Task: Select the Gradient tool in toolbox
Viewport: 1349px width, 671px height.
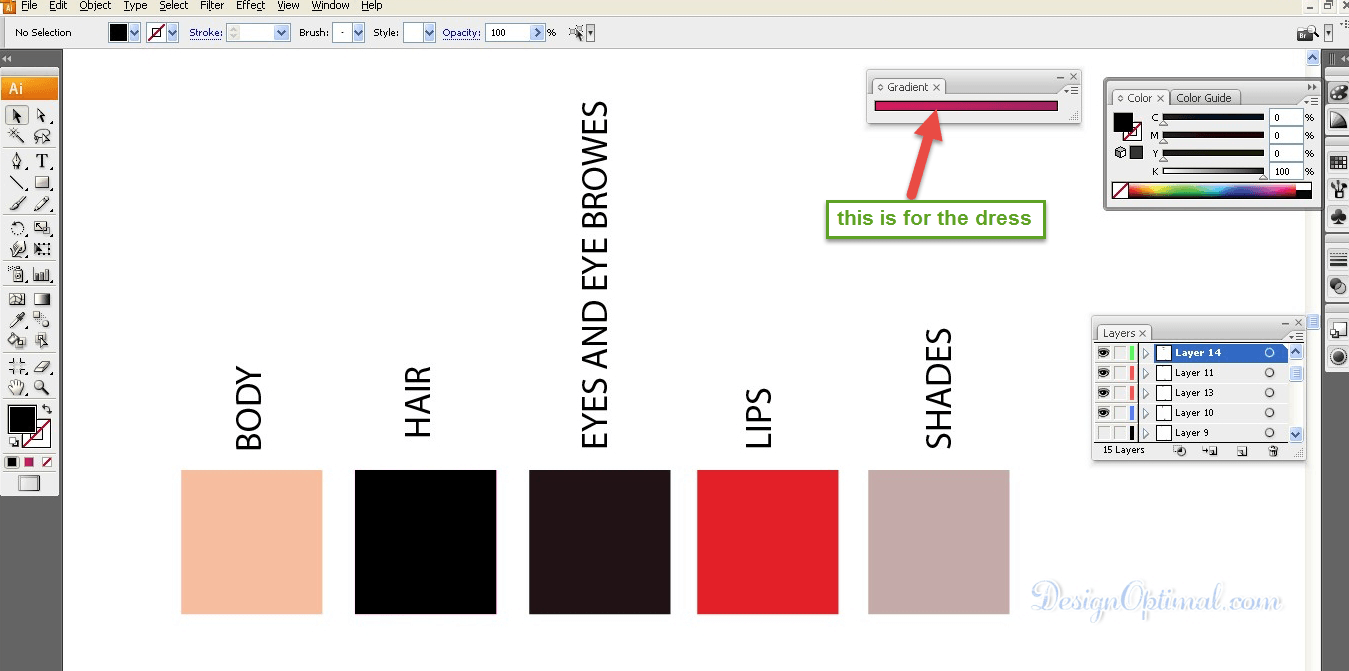Action: [42, 299]
